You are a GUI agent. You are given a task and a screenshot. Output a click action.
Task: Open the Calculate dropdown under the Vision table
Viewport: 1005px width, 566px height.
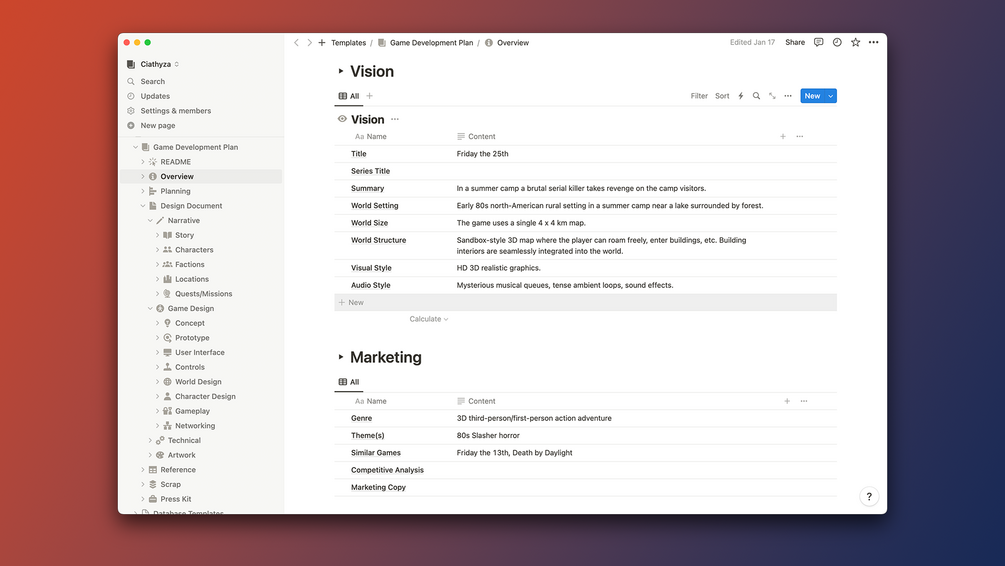point(429,319)
